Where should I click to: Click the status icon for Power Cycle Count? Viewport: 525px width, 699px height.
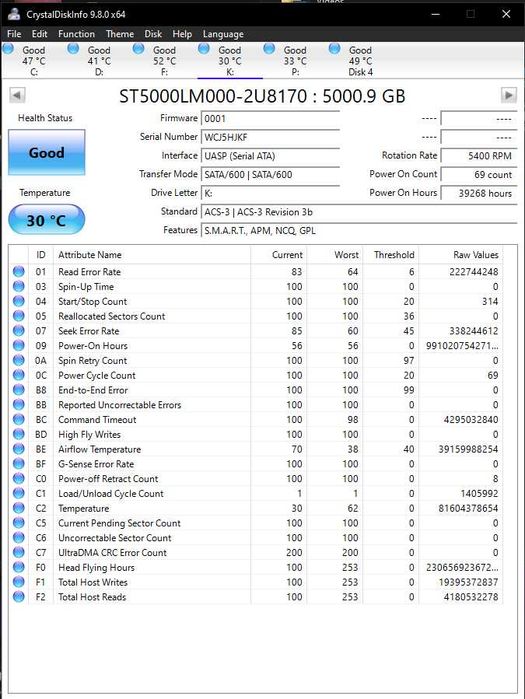[19, 375]
